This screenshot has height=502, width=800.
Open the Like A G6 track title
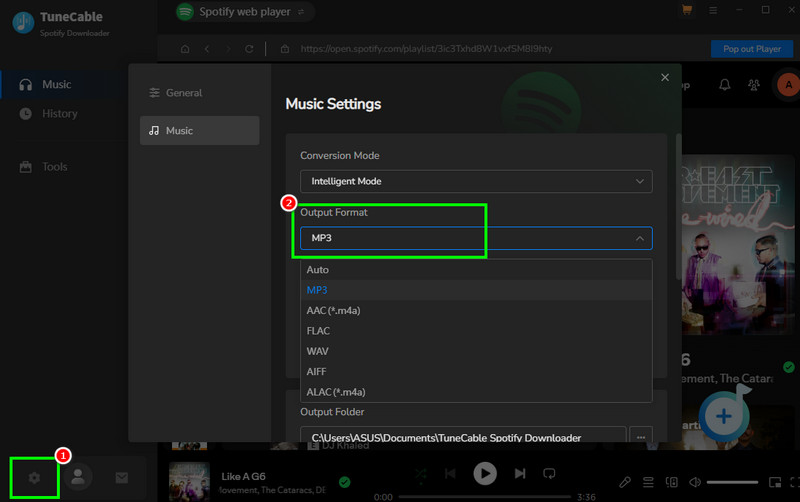pyautogui.click(x=243, y=476)
